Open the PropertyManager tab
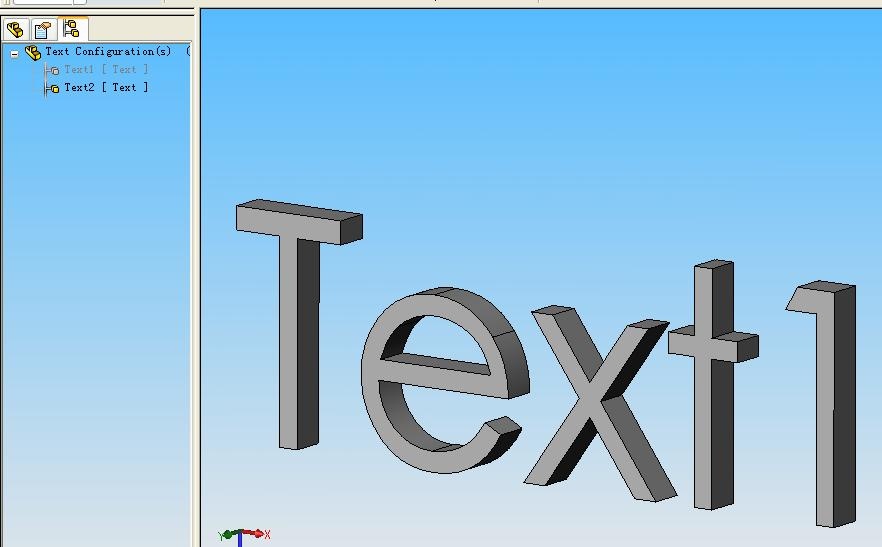Image resolution: width=882 pixels, height=547 pixels. pyautogui.click(x=43, y=29)
